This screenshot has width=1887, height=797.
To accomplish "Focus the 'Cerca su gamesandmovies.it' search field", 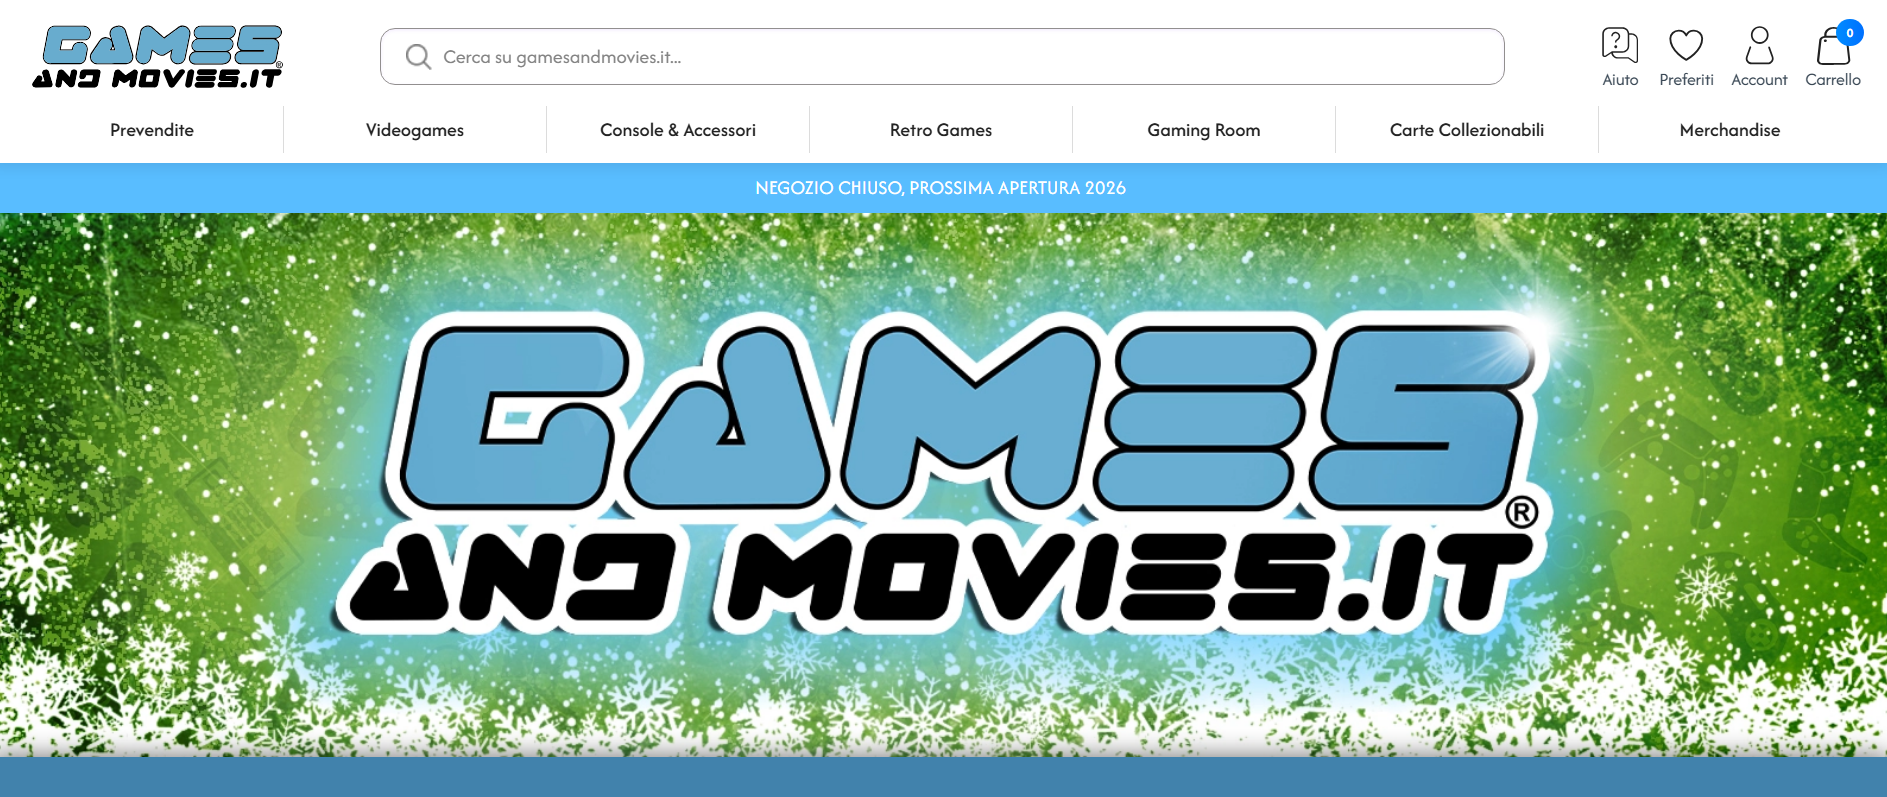I will [x=942, y=57].
